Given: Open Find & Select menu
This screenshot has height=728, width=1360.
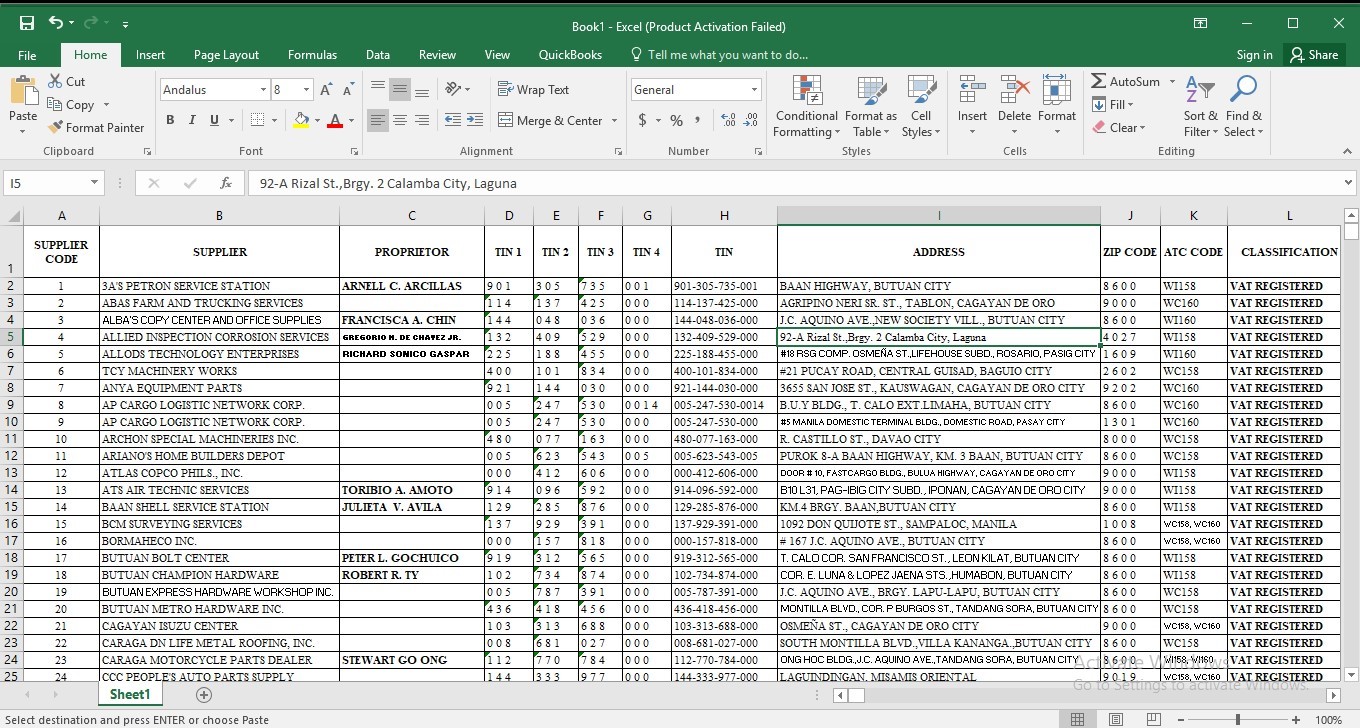Looking at the screenshot, I should pos(1243,106).
